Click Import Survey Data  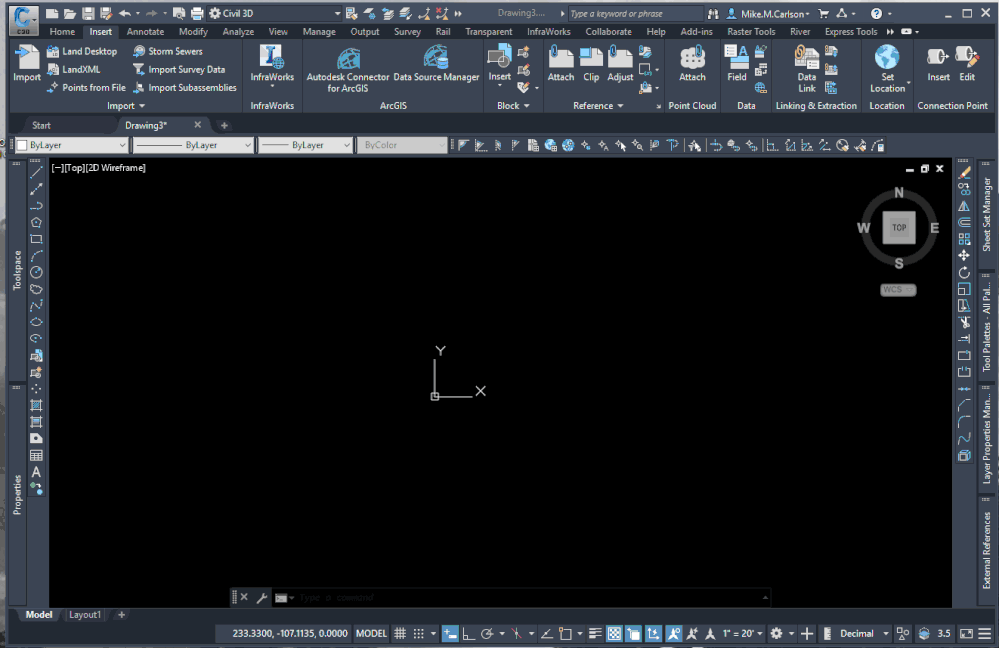point(185,69)
